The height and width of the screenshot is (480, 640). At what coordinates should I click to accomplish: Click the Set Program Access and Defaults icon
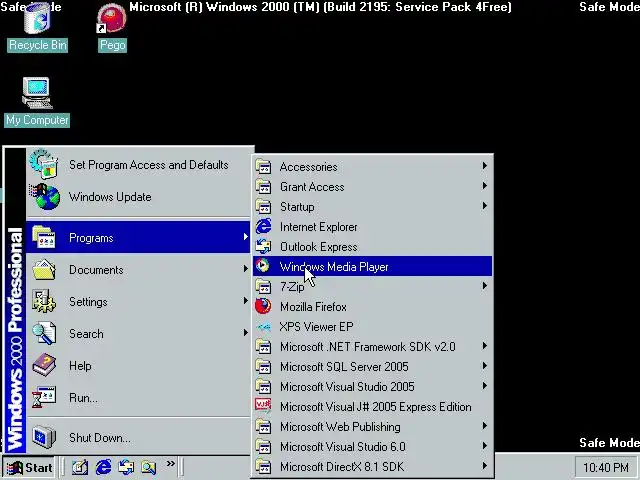point(44,164)
